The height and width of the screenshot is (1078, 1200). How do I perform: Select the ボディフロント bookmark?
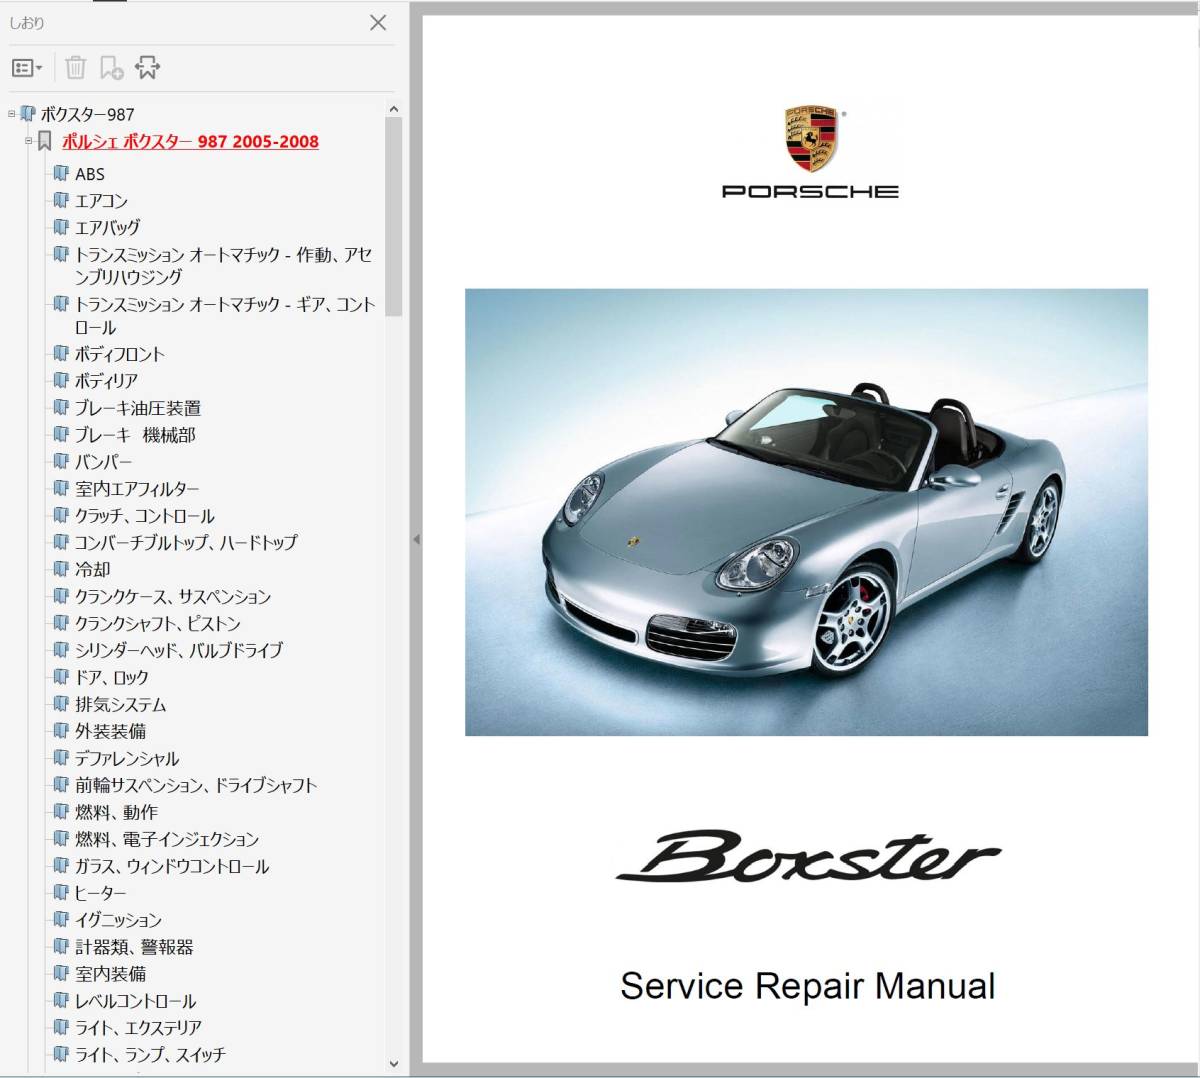tap(120, 354)
